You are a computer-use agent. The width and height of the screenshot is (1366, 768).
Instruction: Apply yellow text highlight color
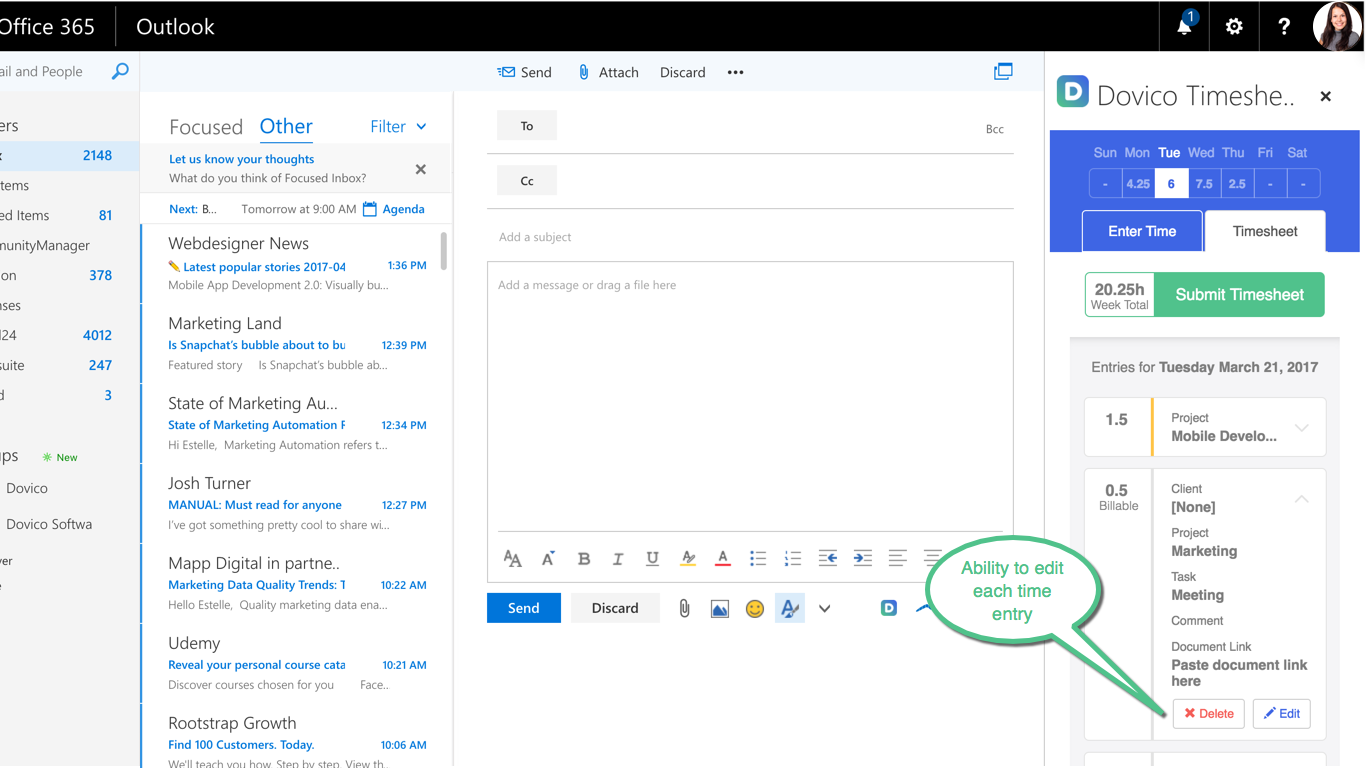(x=688, y=559)
